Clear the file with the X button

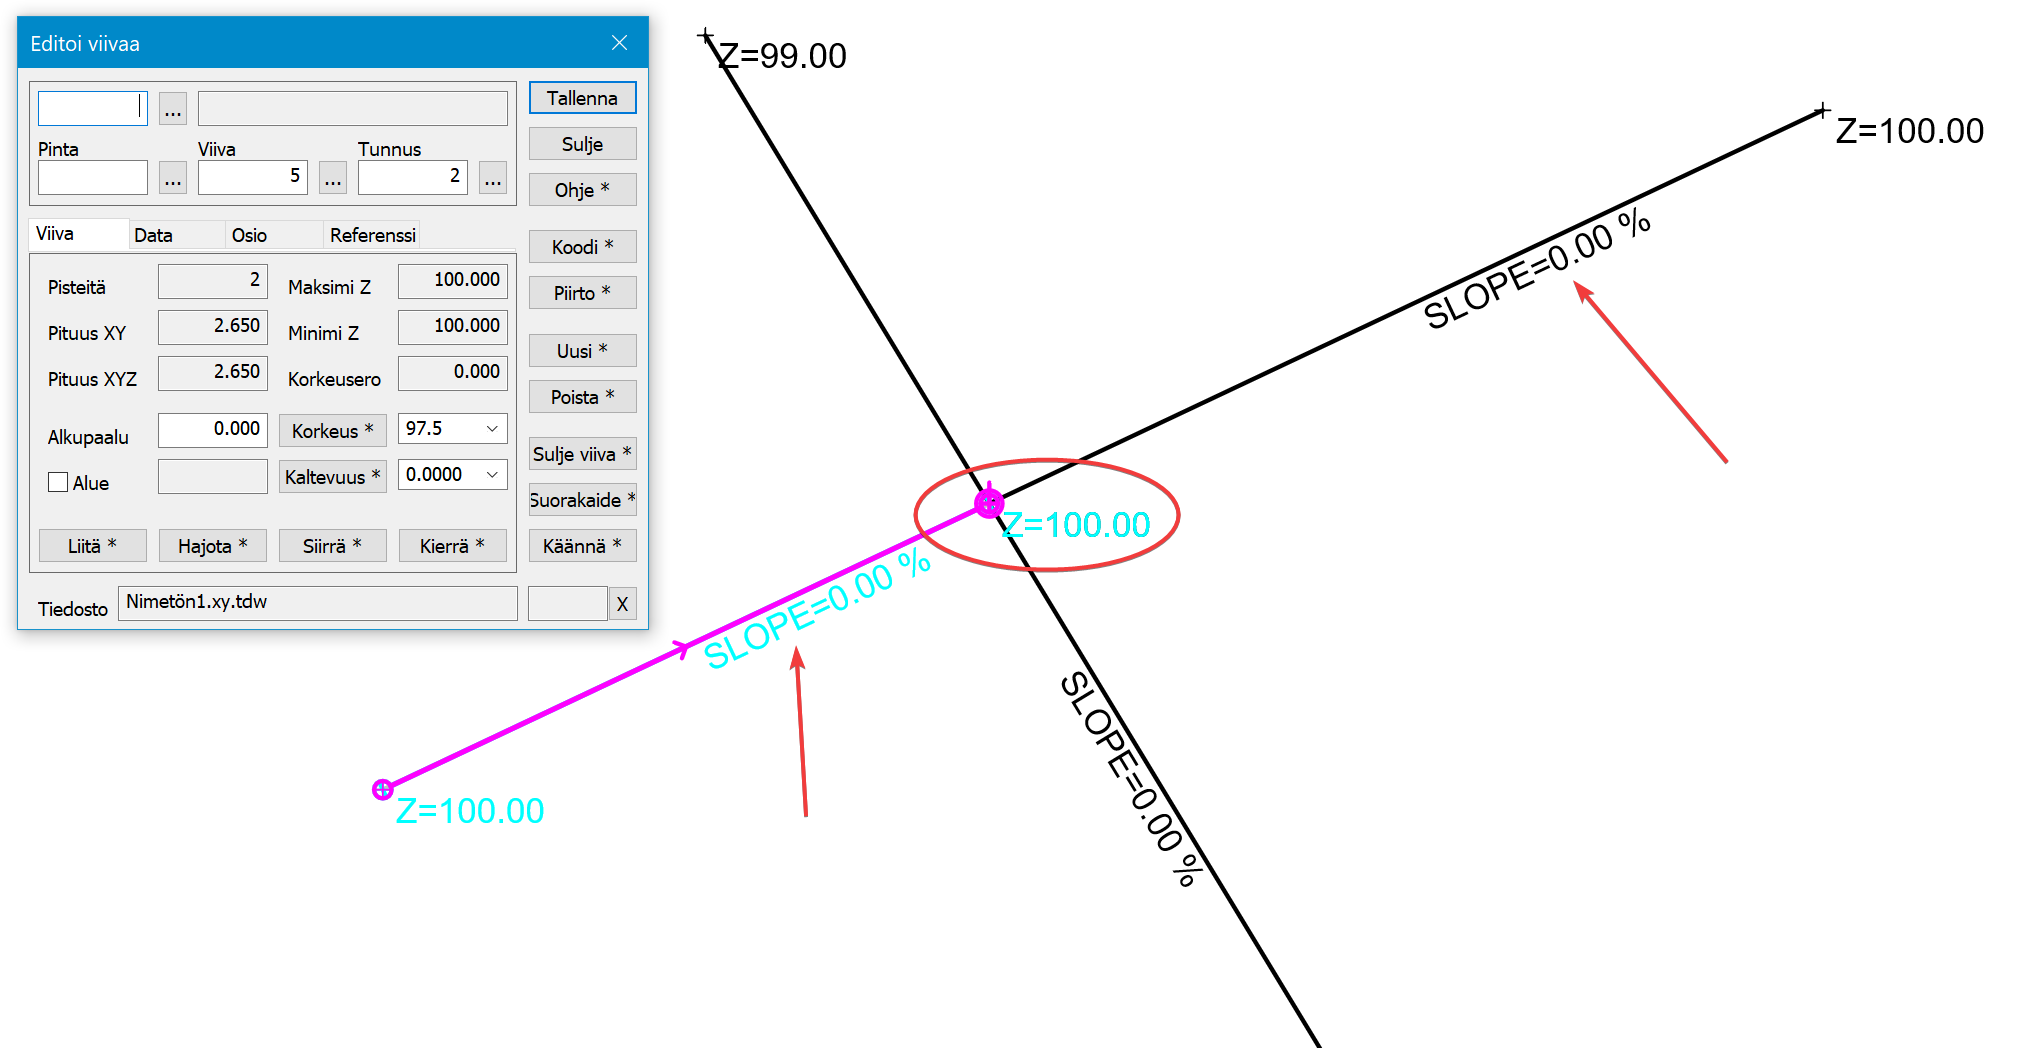point(622,604)
